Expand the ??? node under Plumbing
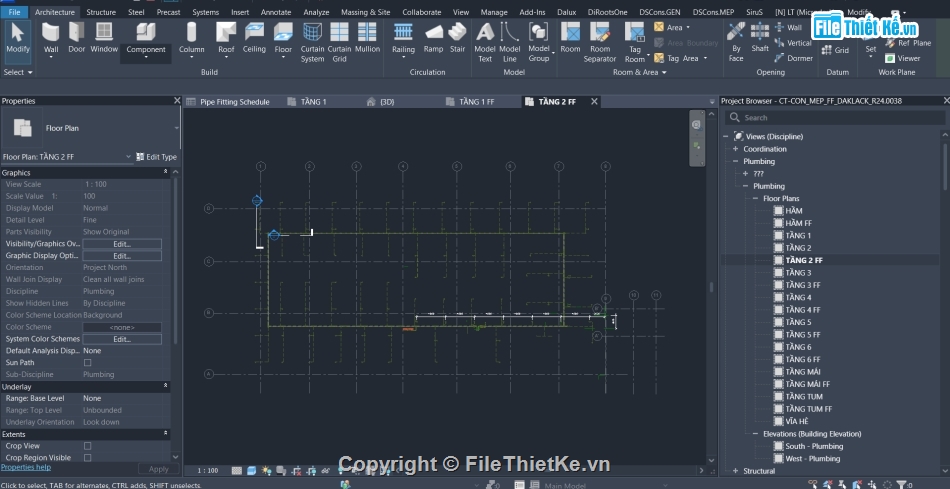The width and height of the screenshot is (950, 489). click(x=745, y=174)
